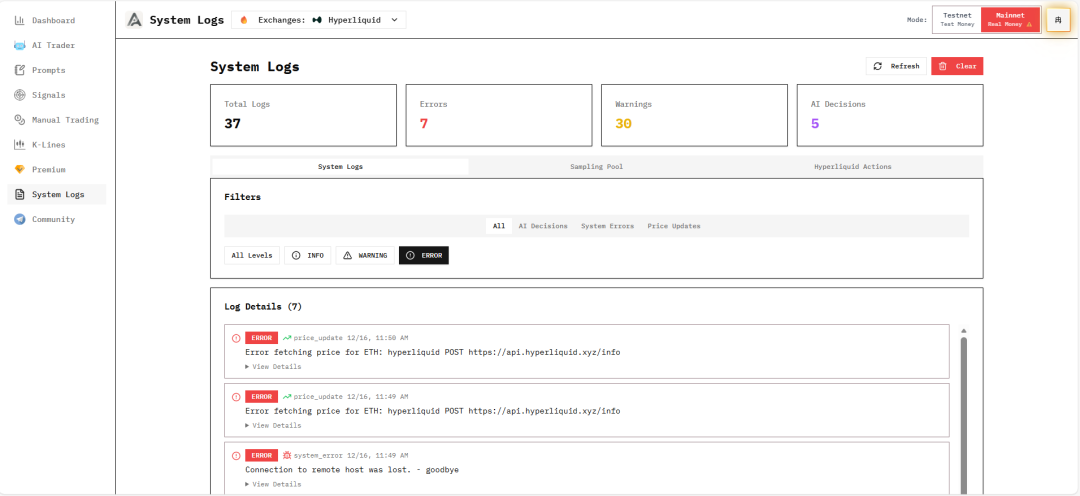1080x496 pixels.
Task: Open Premium diamond icon
Action: coord(20,170)
